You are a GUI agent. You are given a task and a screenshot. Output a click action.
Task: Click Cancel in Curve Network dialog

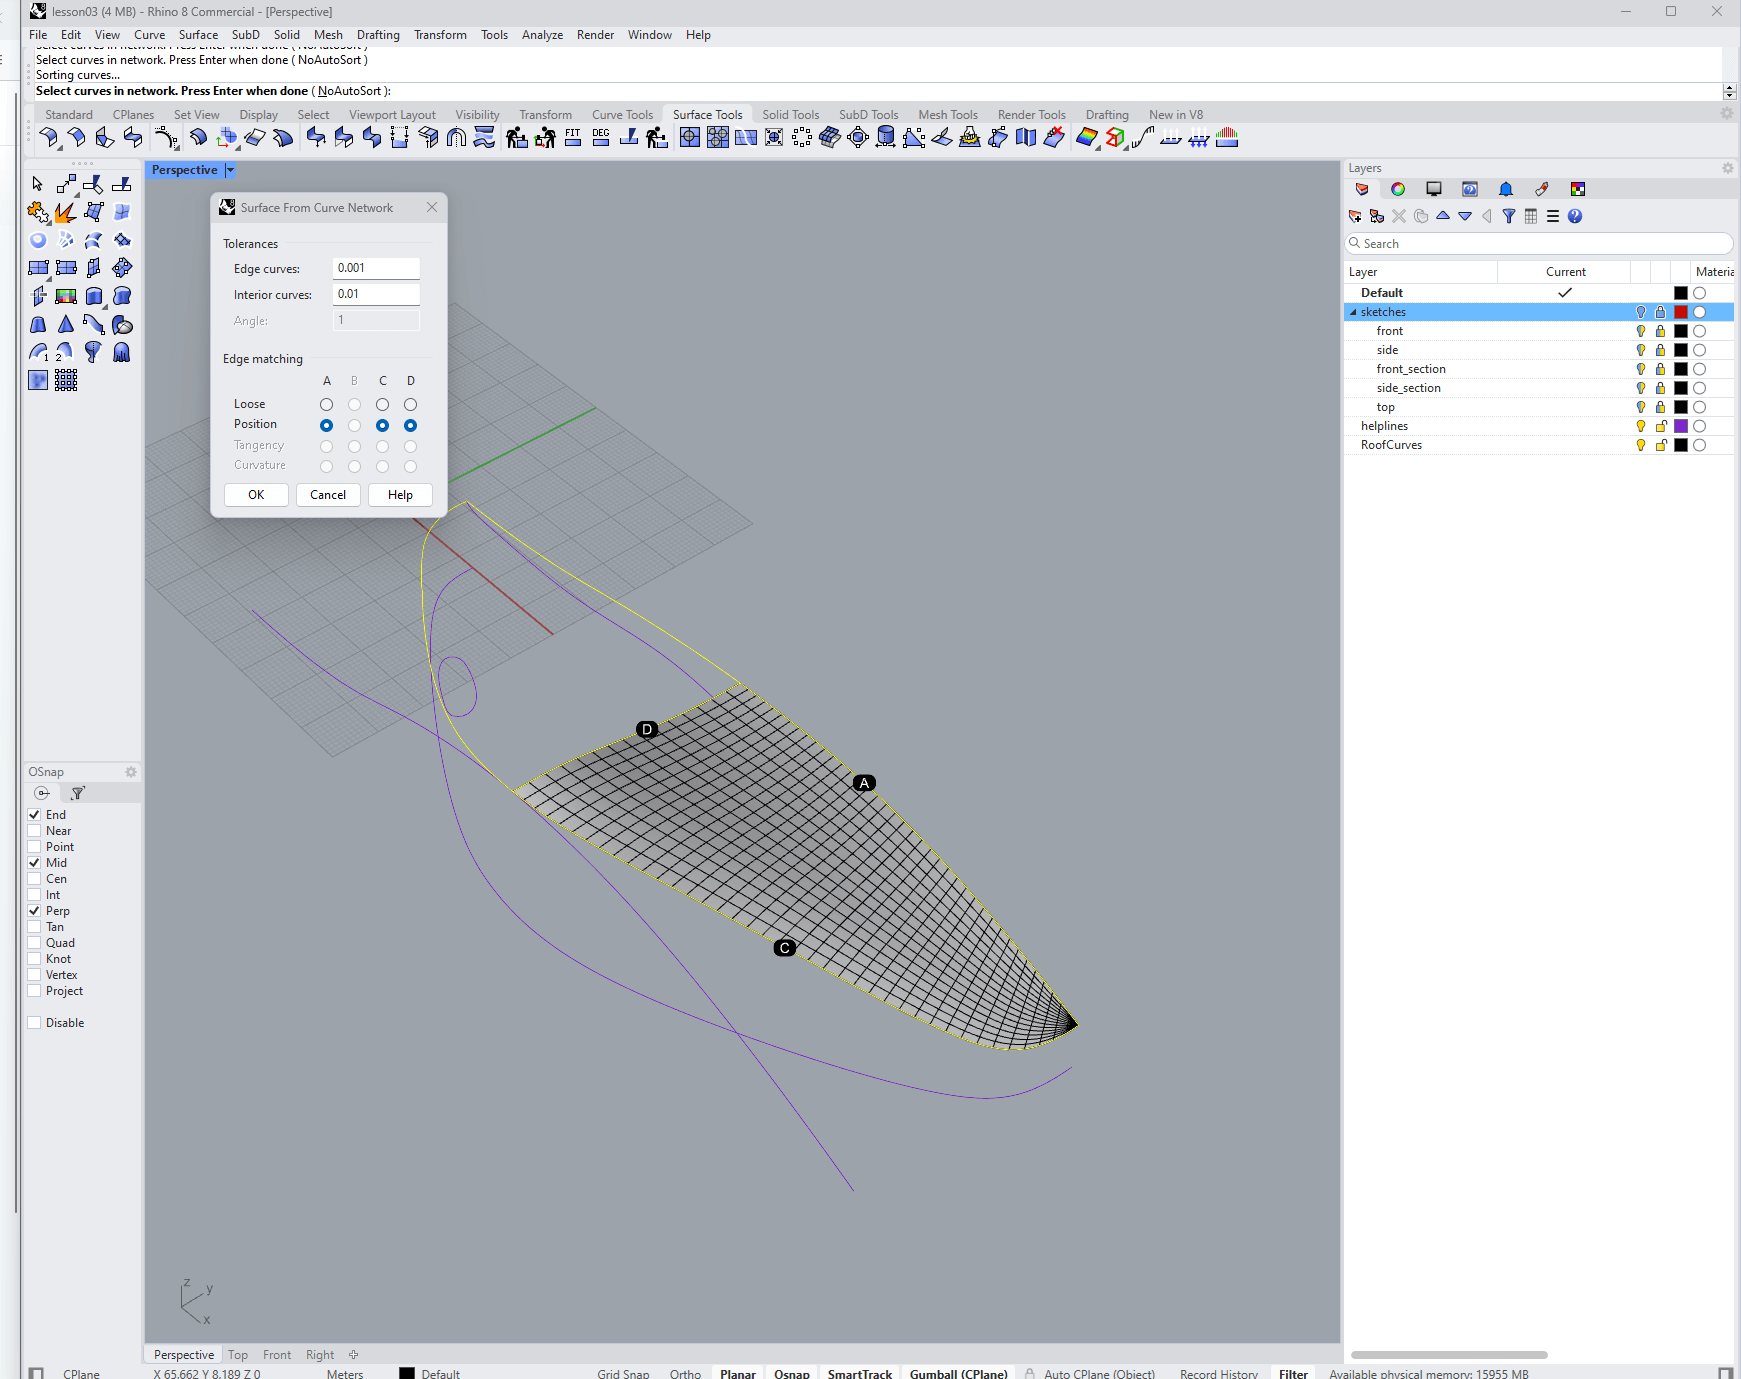(328, 495)
